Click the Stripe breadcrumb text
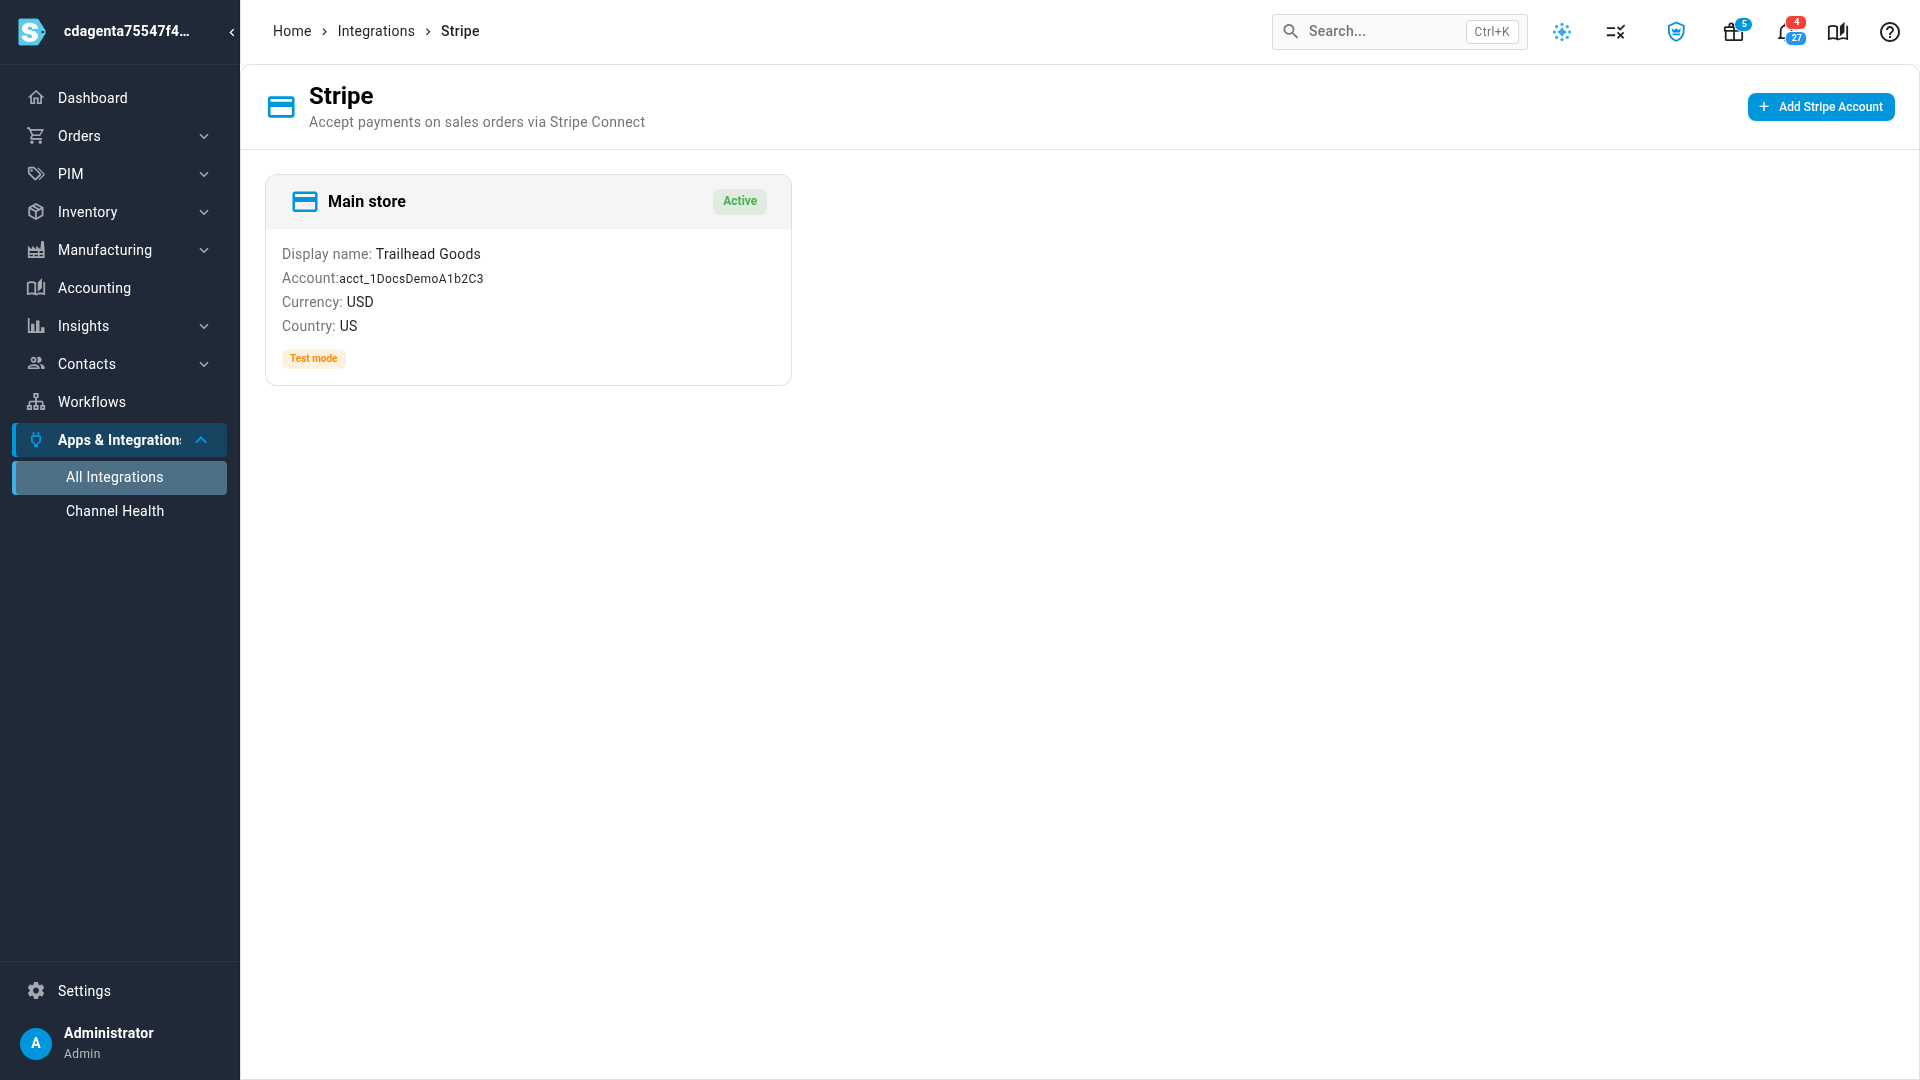This screenshot has width=1920, height=1080. (x=460, y=31)
